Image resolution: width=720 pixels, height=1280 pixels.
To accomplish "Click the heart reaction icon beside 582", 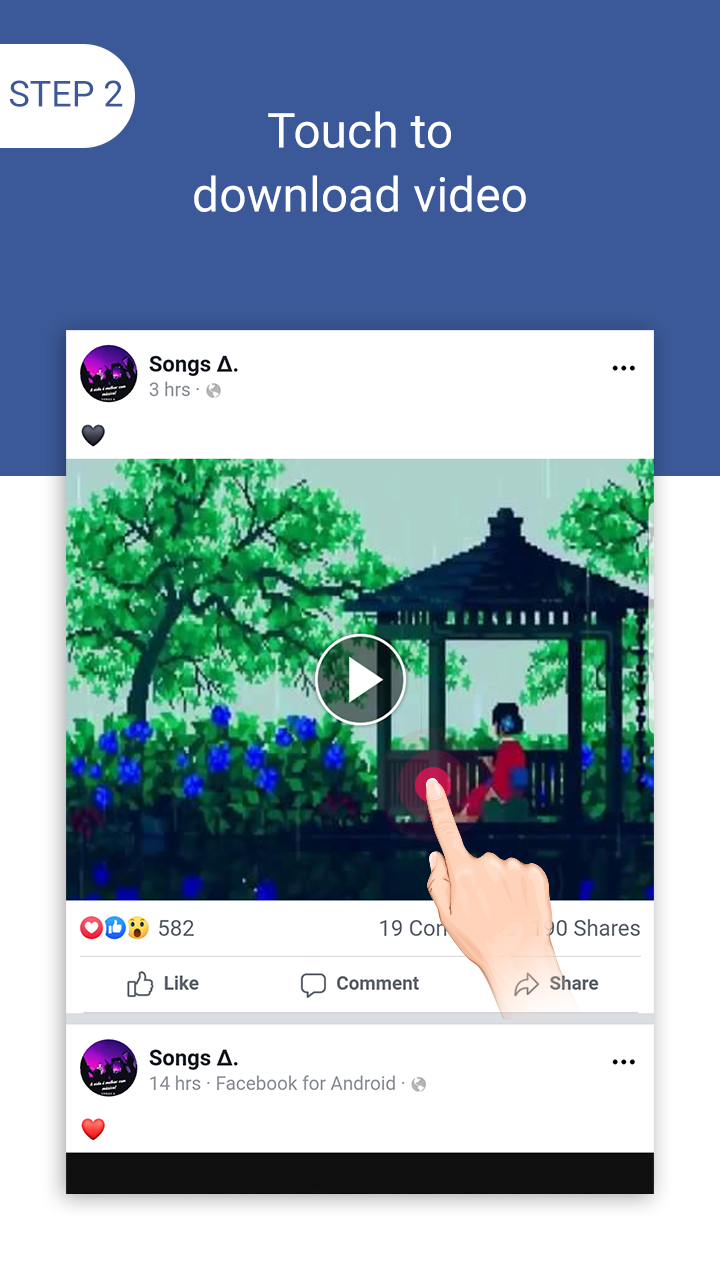I will [91, 928].
